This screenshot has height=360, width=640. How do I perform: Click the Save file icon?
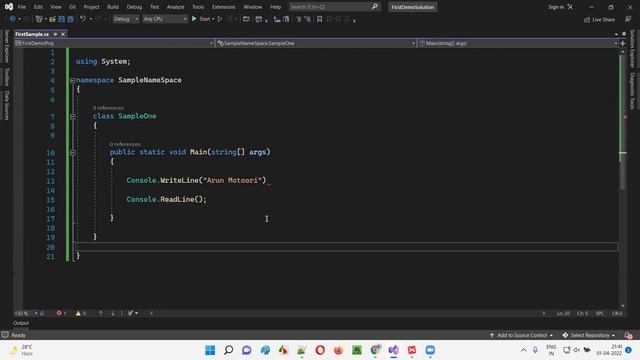(62, 19)
